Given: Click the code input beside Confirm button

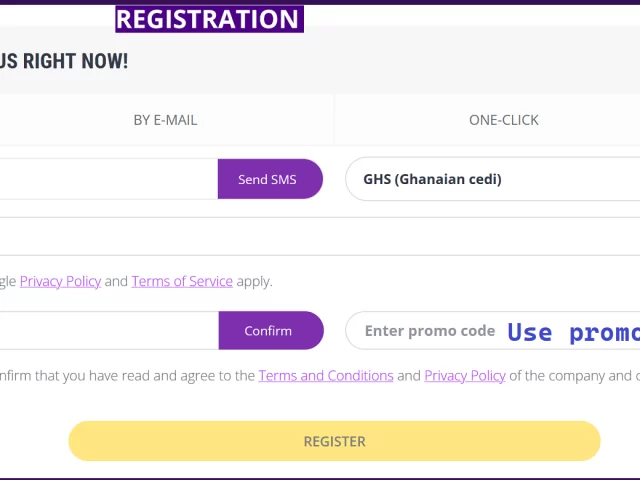Looking at the screenshot, I should point(109,330).
